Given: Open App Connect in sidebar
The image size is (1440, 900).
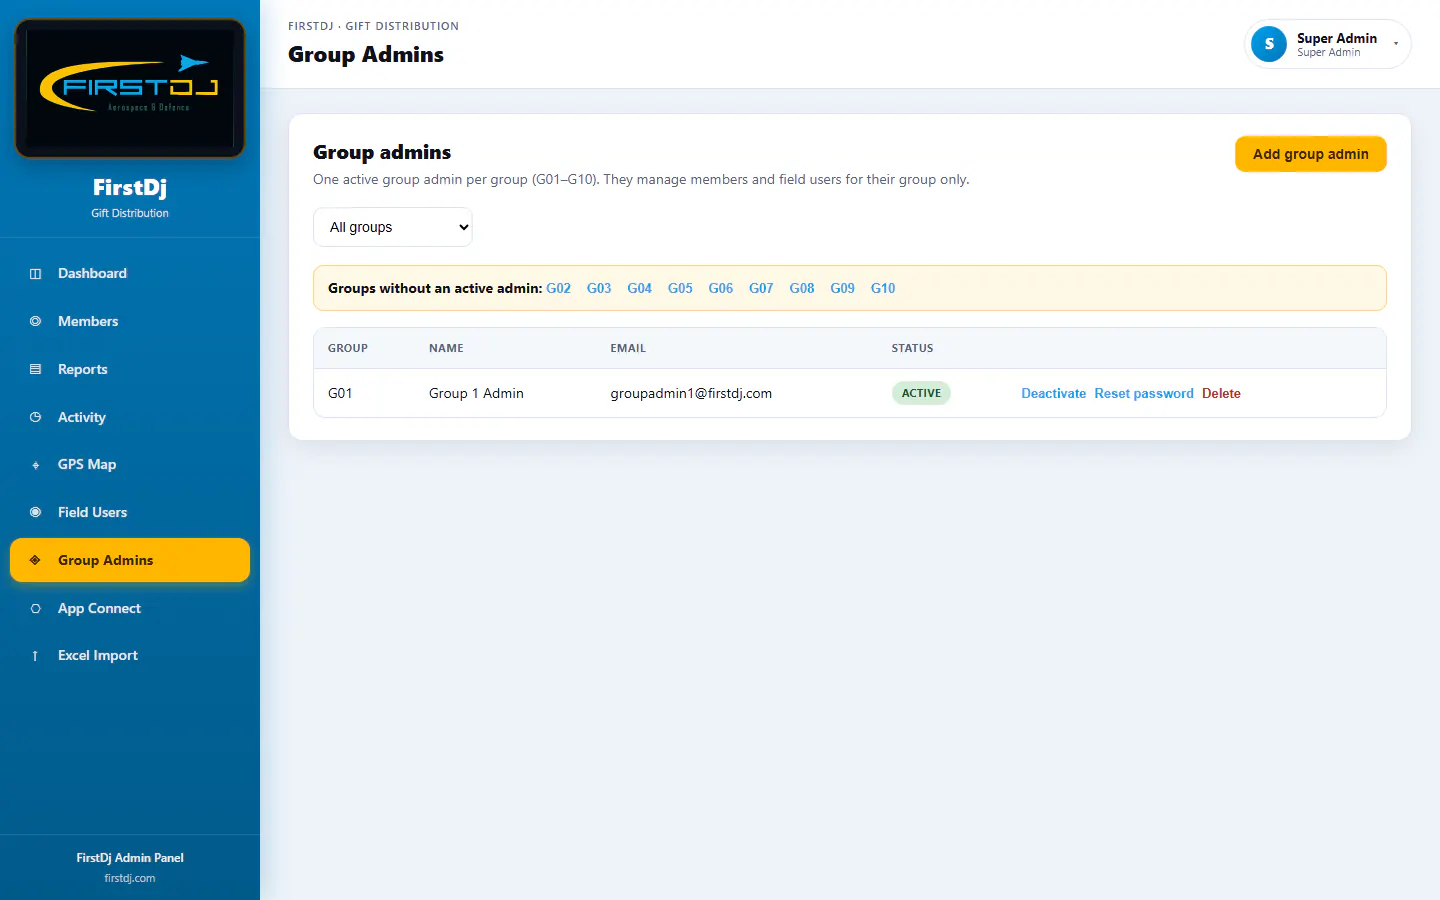Looking at the screenshot, I should [x=130, y=609].
